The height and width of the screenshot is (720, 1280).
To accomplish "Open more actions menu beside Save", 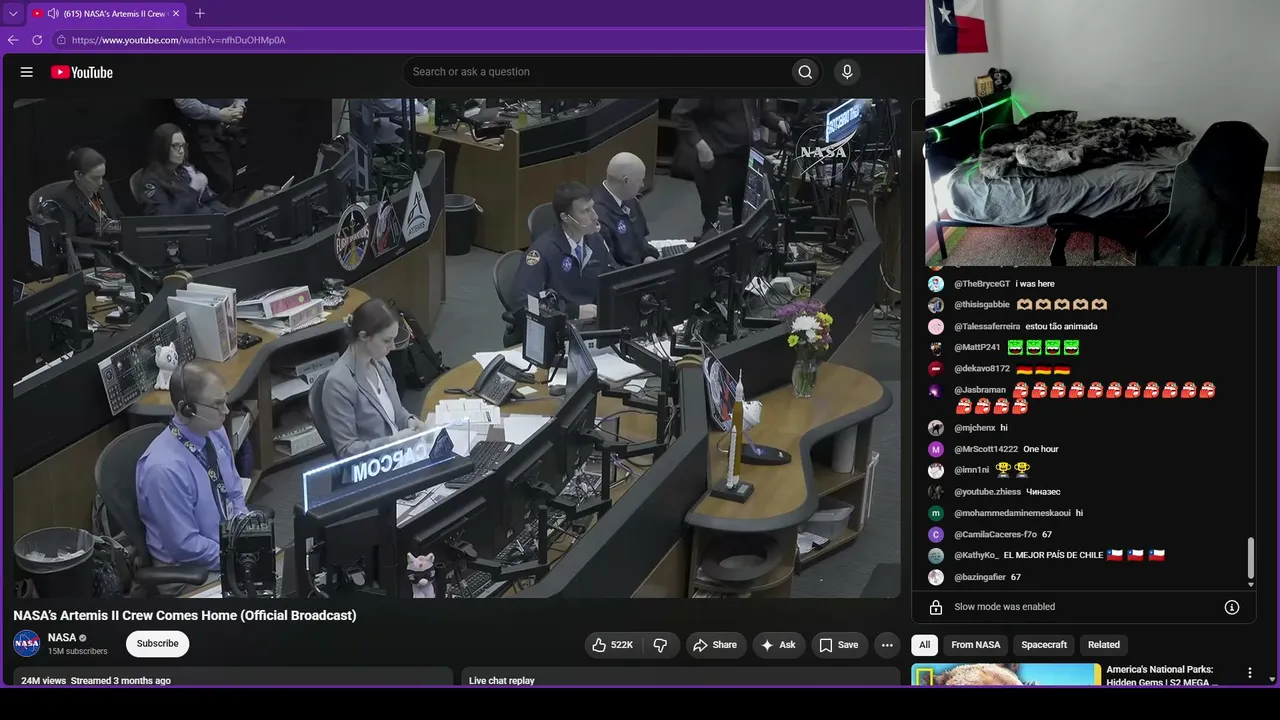I will point(887,645).
